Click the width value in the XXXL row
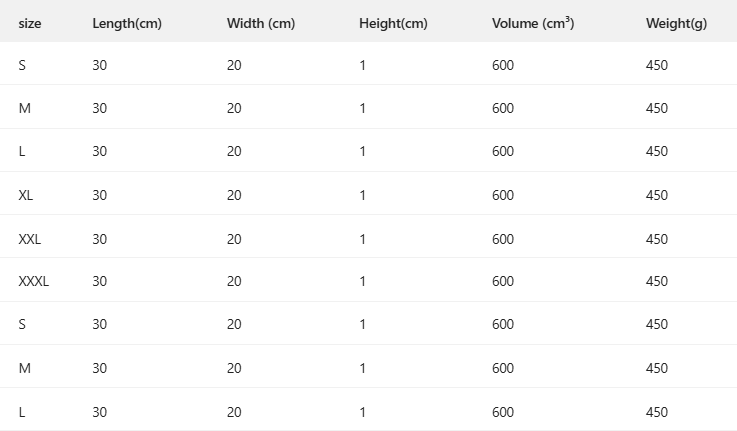737x431 pixels. [x=234, y=282]
